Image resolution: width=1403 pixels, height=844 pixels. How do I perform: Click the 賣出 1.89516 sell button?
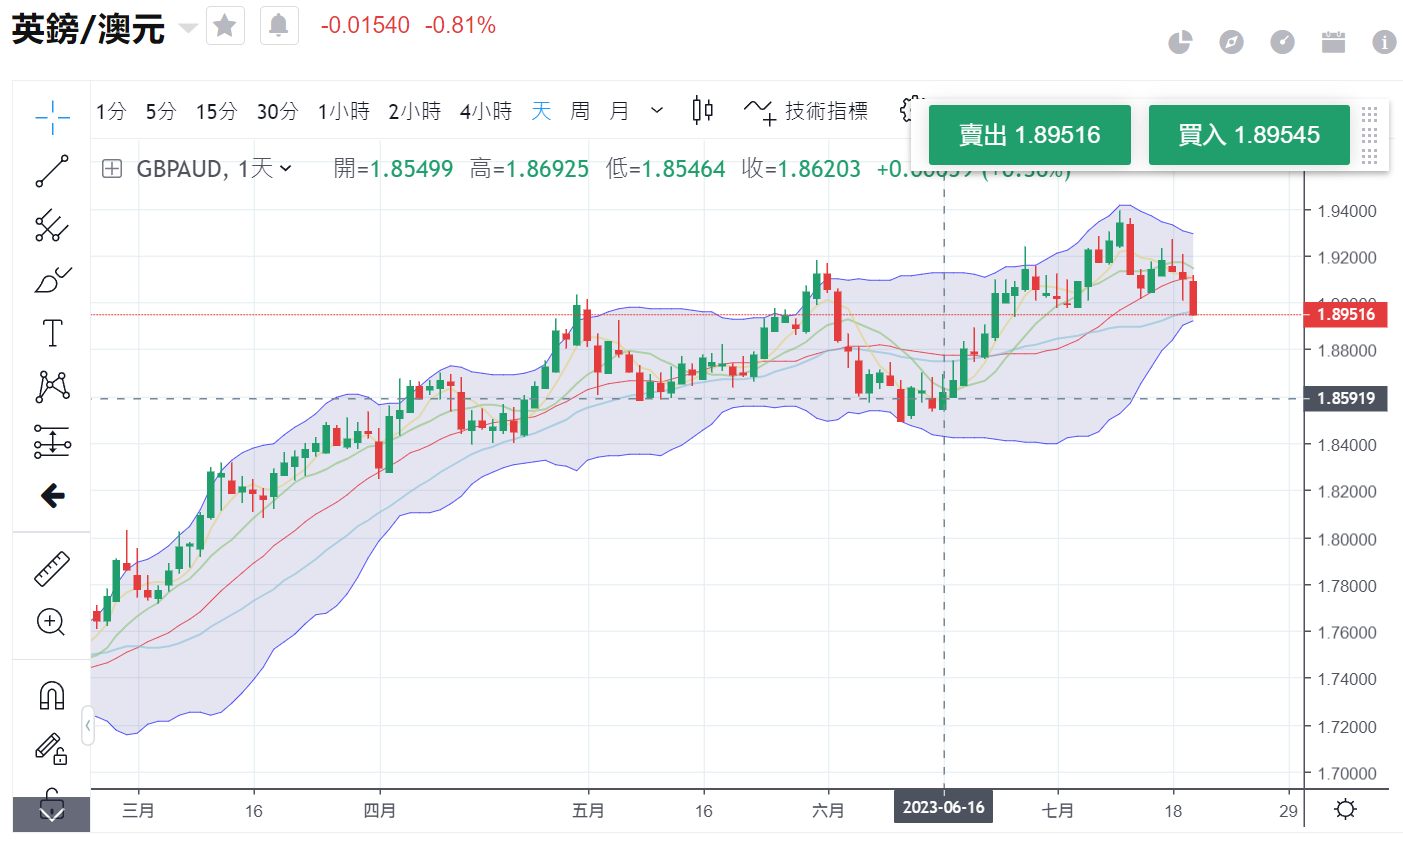point(1029,135)
